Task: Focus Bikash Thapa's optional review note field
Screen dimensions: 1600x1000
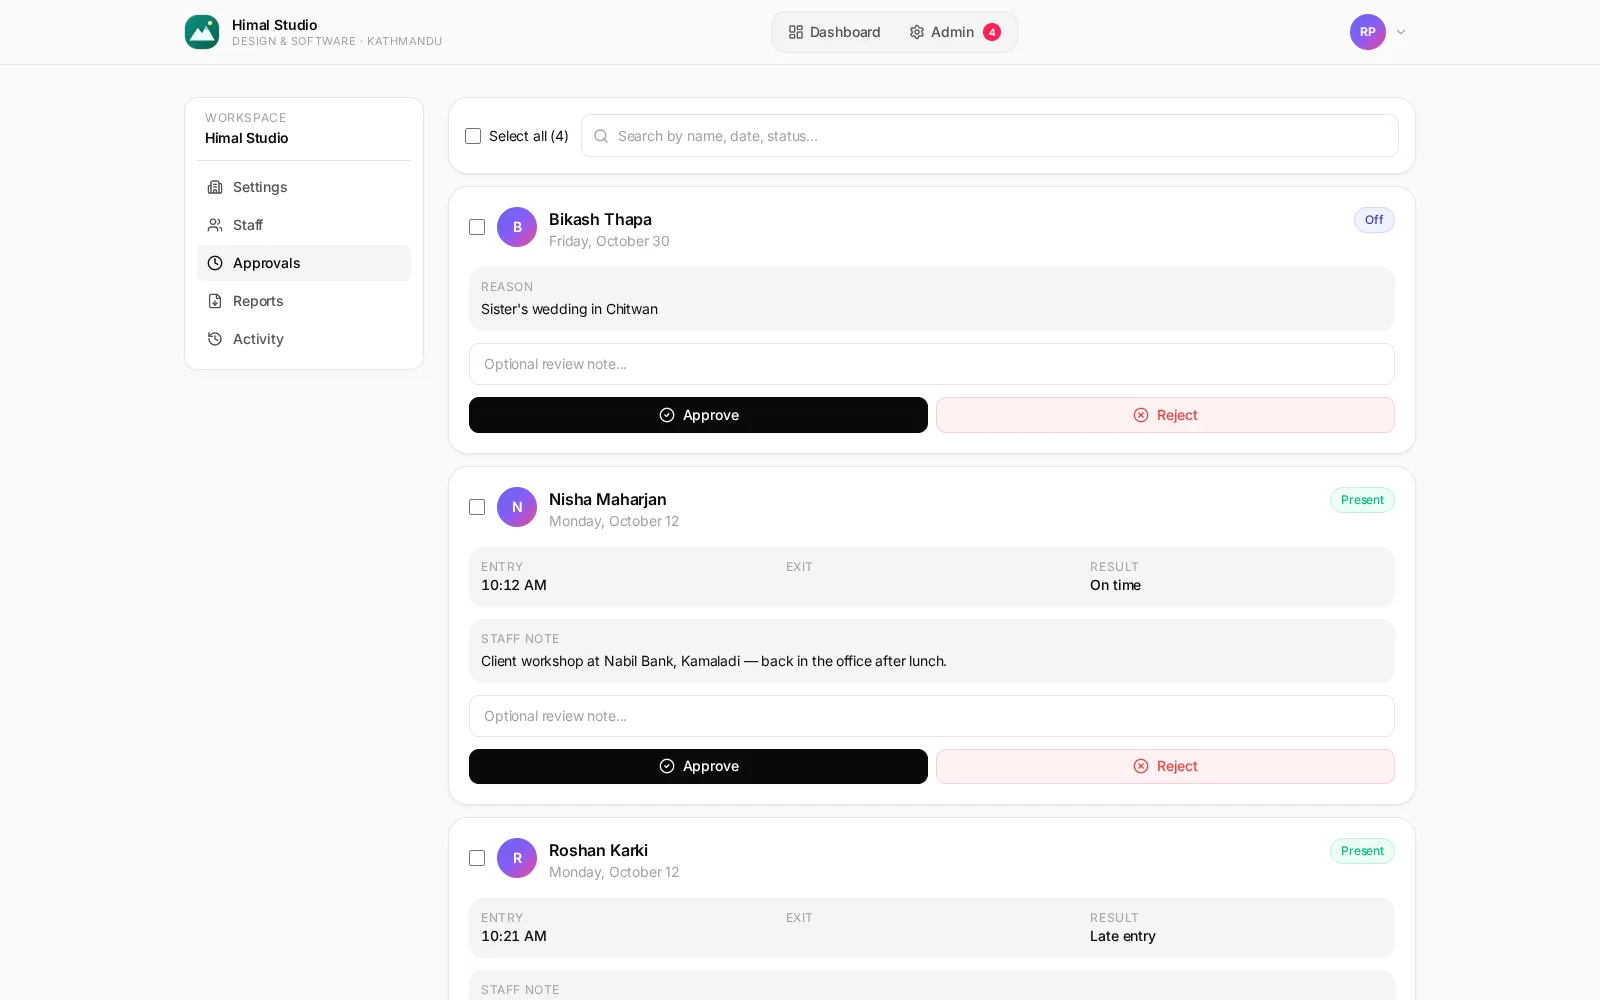Action: 932,364
